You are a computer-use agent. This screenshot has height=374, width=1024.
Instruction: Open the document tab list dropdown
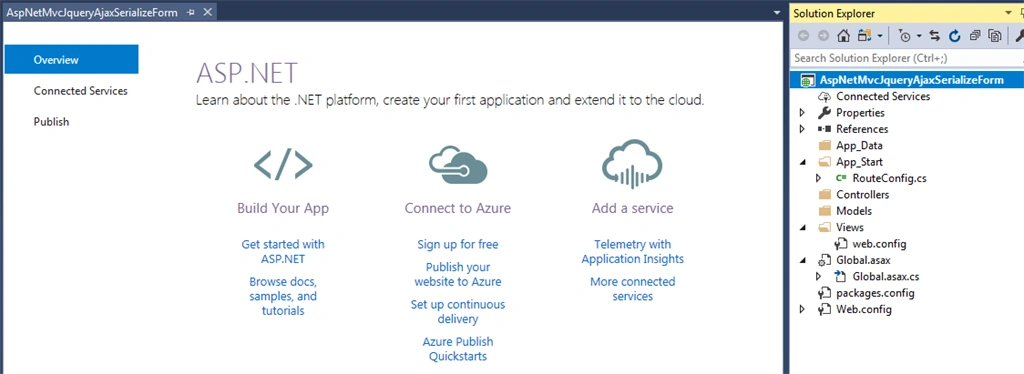pos(777,13)
